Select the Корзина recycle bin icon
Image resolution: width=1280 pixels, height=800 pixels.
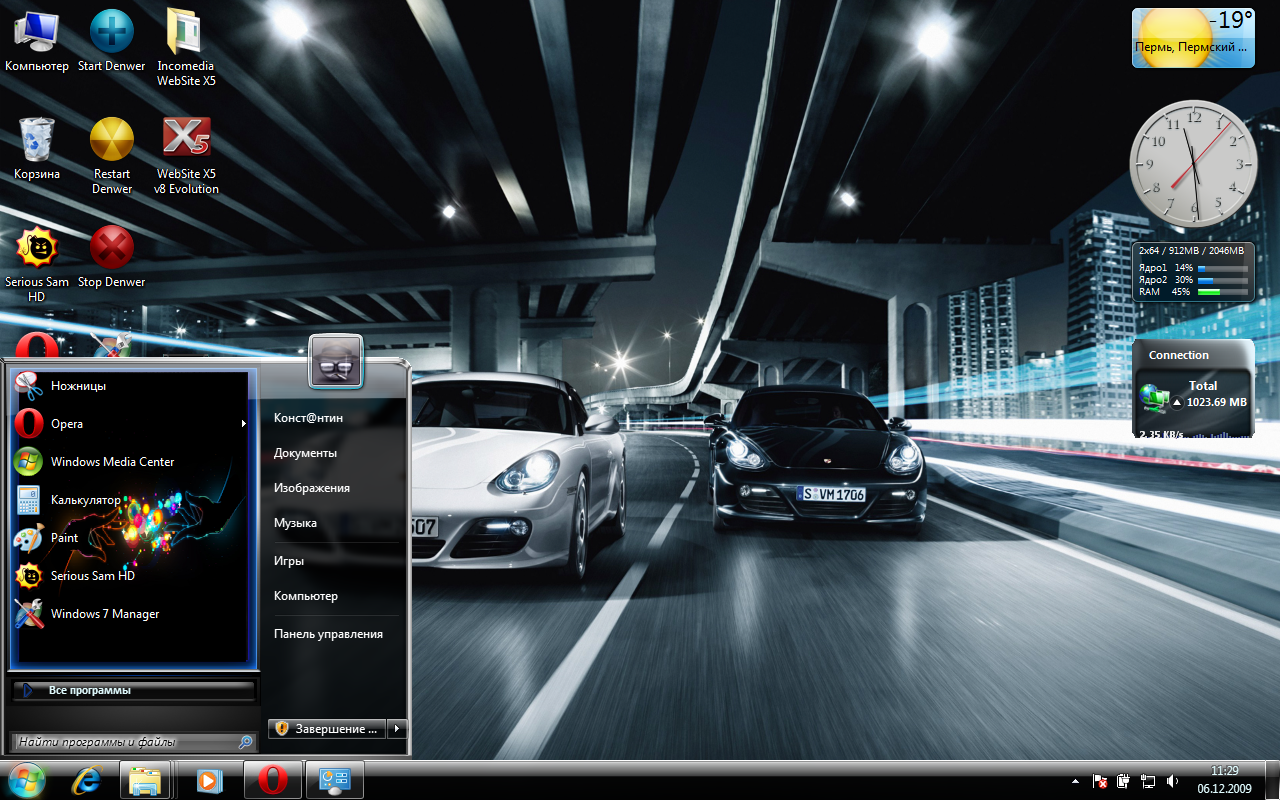click(x=37, y=149)
